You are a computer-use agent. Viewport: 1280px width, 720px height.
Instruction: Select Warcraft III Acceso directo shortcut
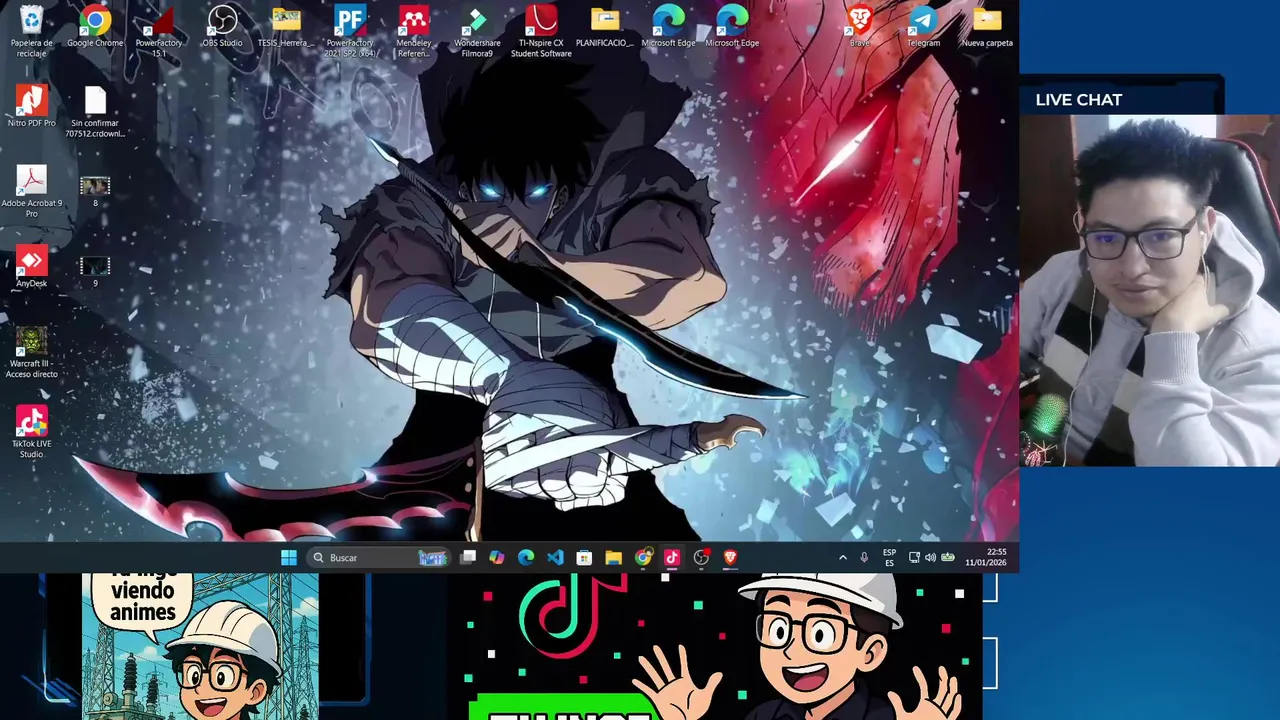[31, 352]
